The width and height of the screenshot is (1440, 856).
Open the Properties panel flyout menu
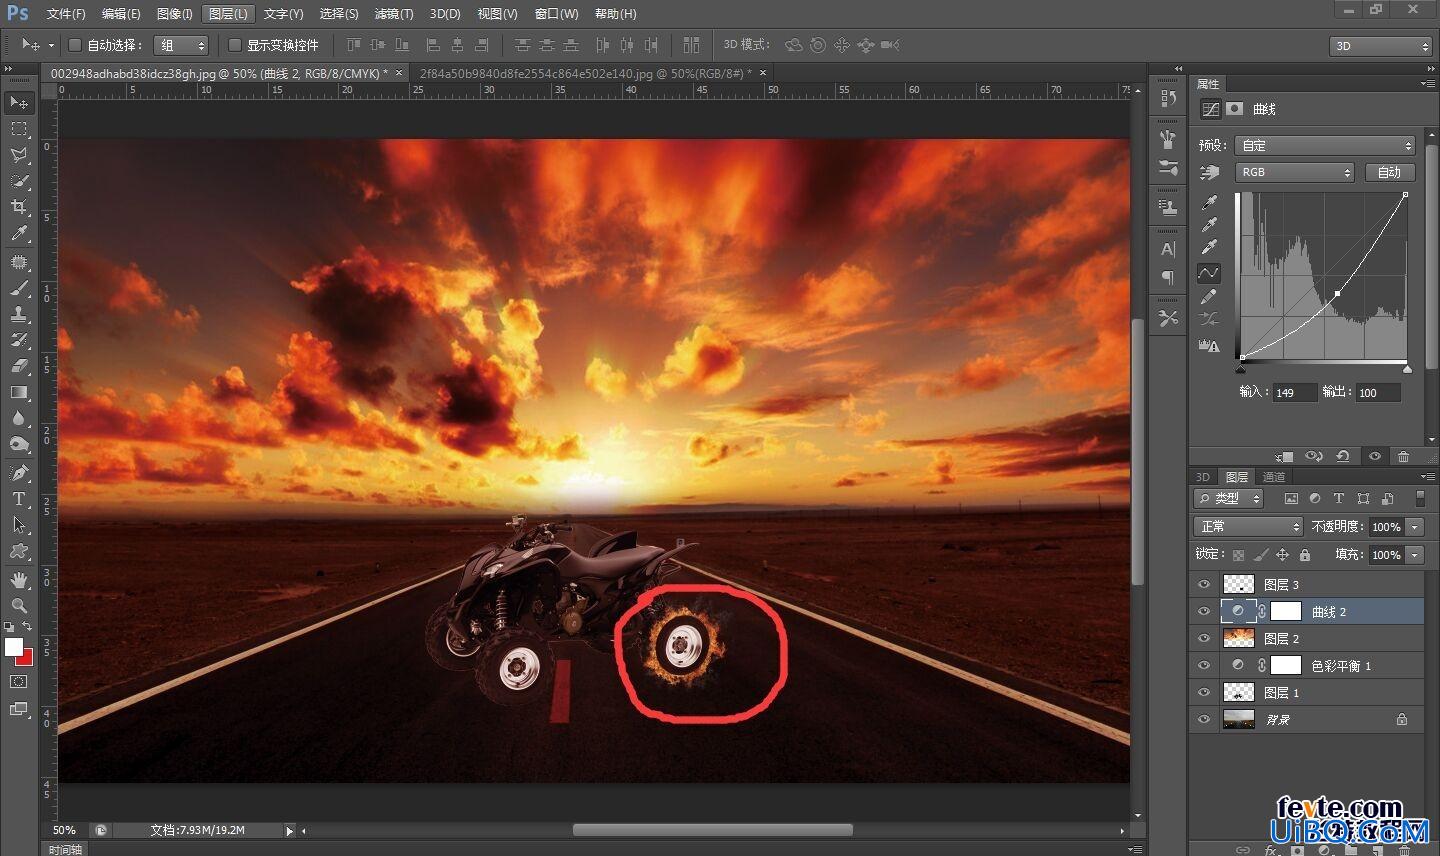point(1428,84)
